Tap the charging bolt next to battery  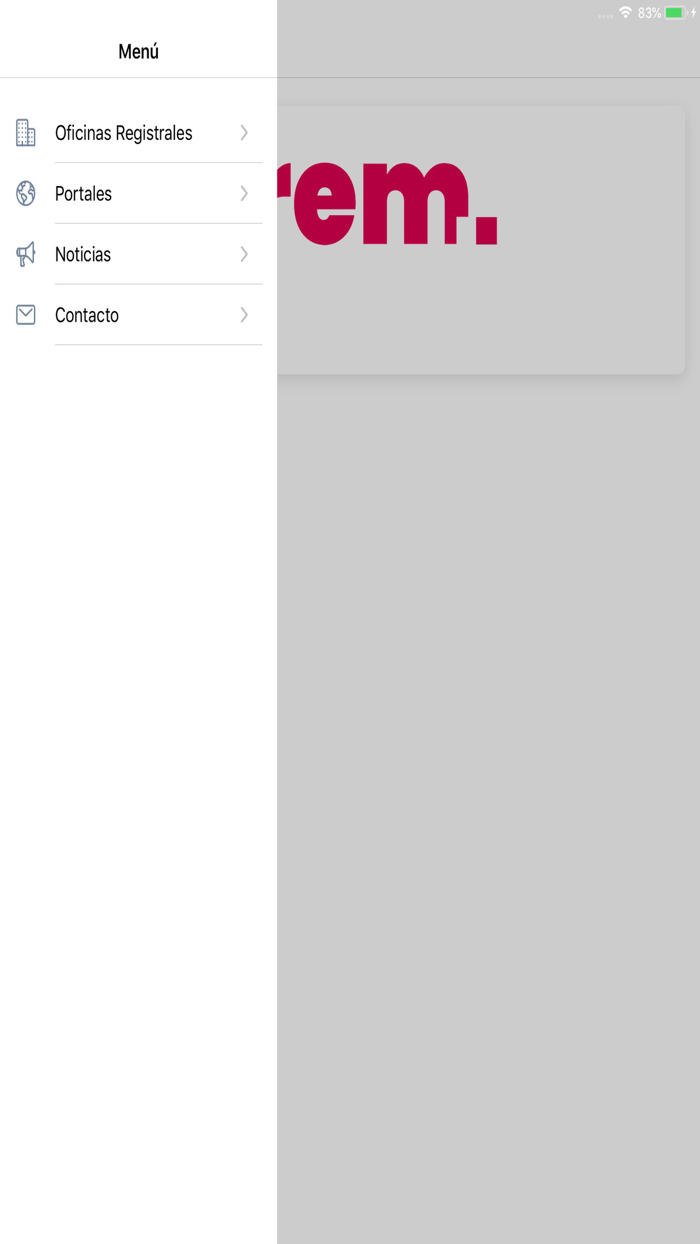pos(693,13)
